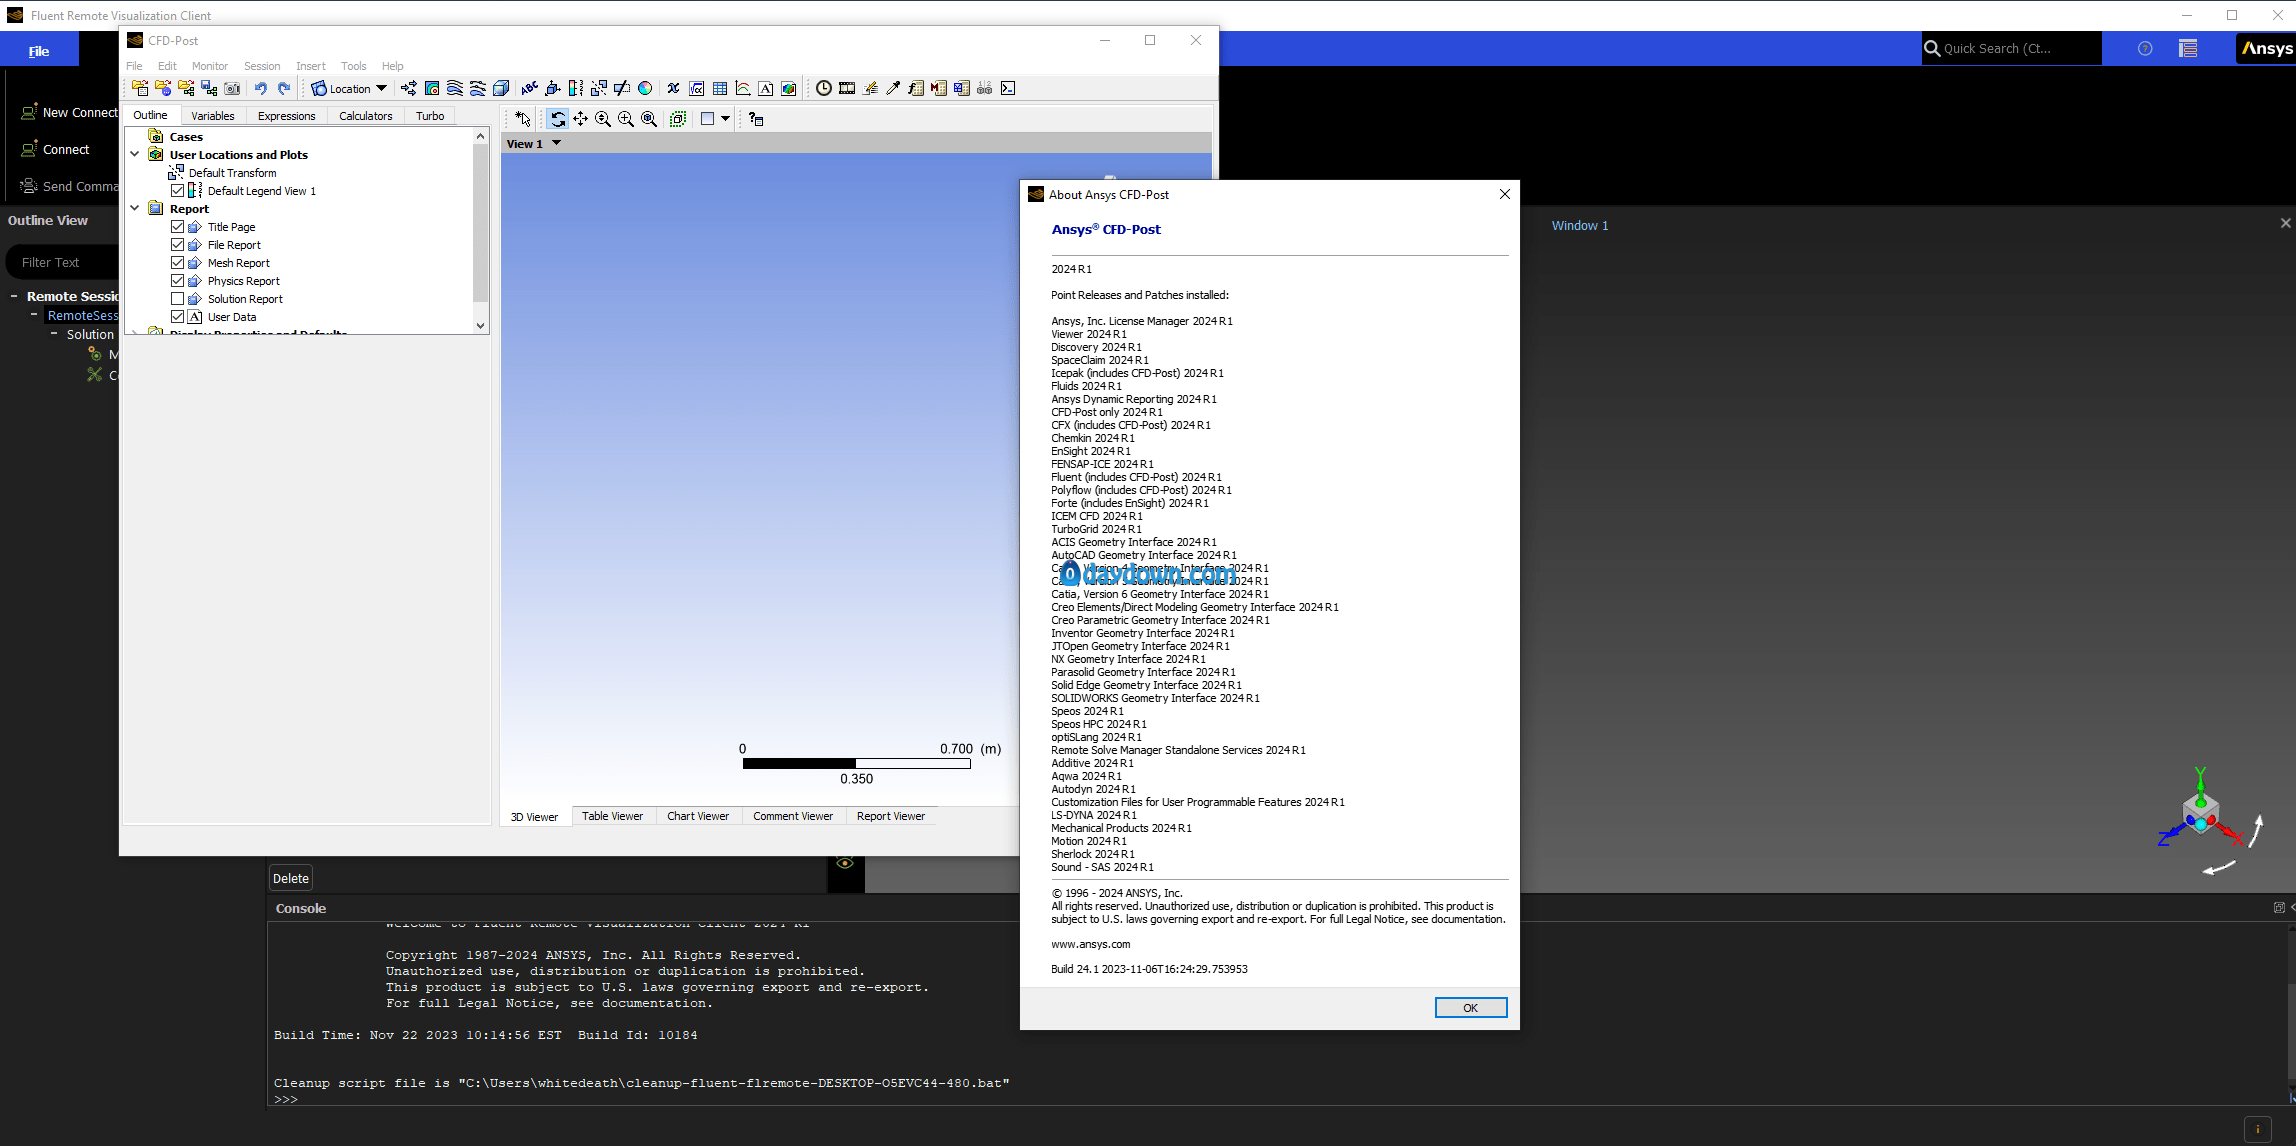Open the Timestep Selector clock icon

click(x=823, y=88)
